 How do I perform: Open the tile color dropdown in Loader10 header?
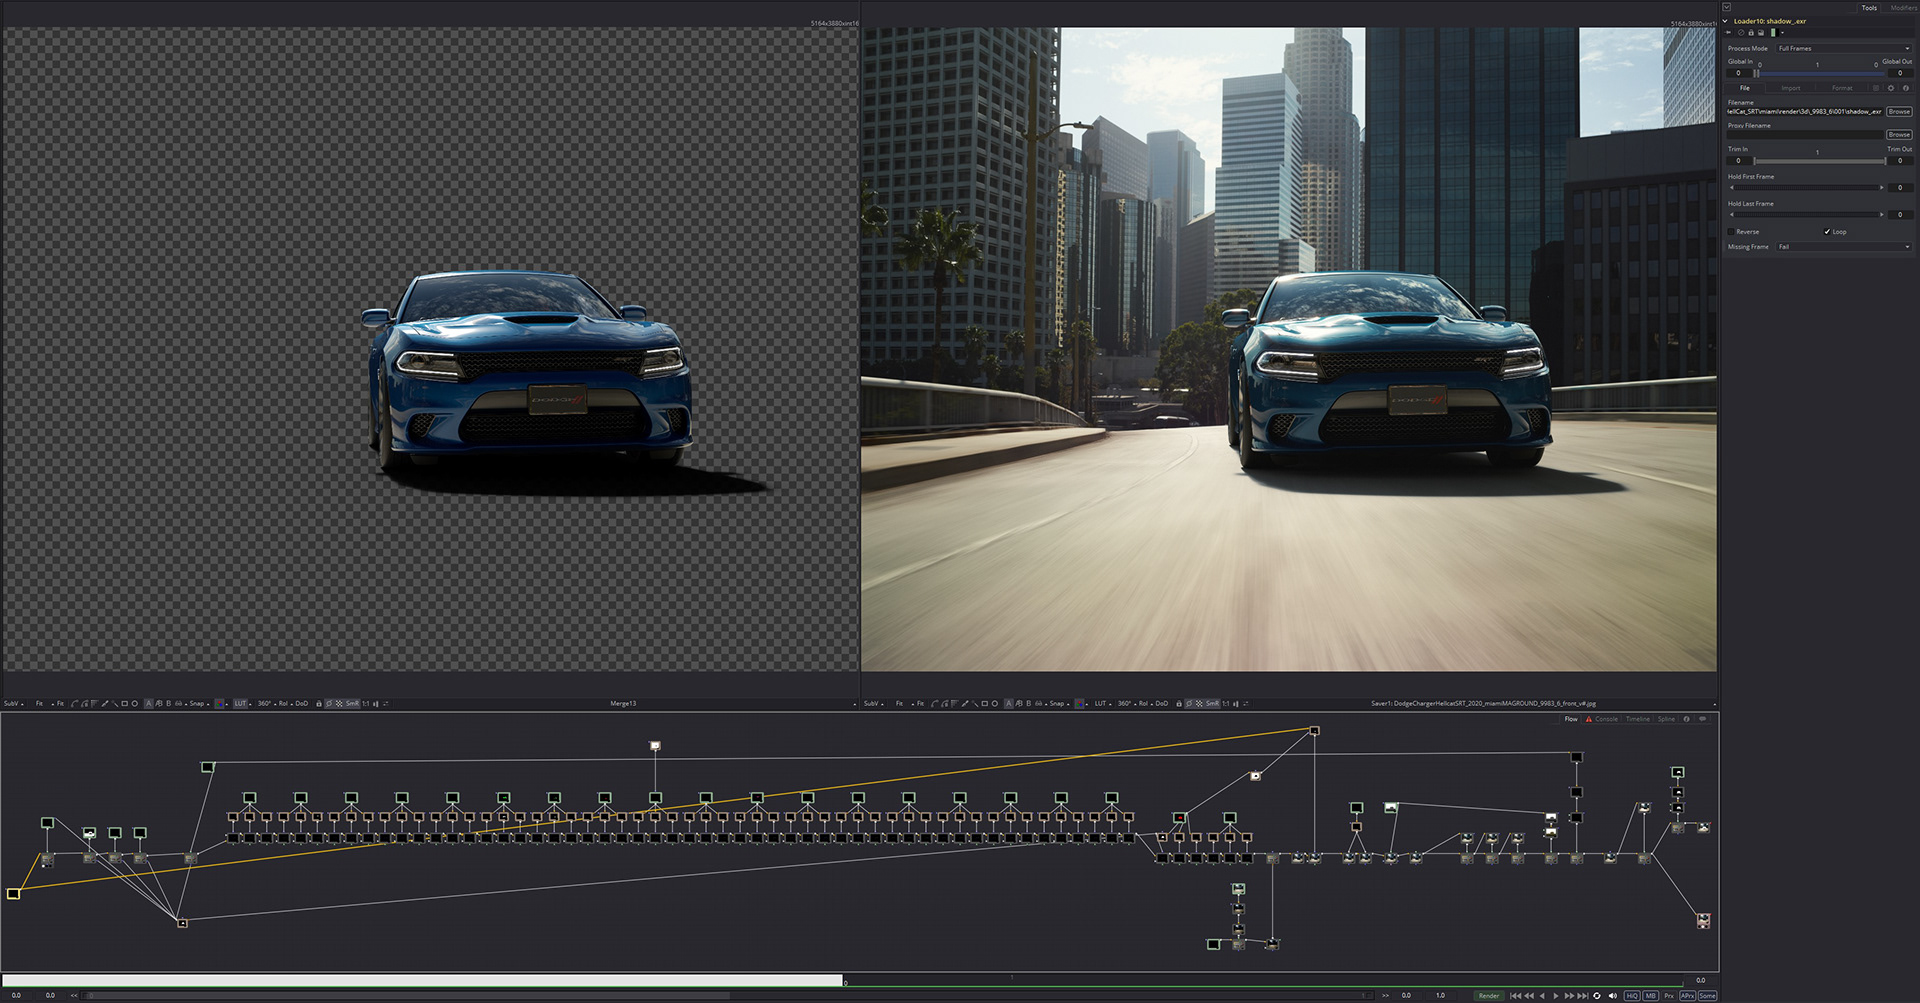(1782, 32)
